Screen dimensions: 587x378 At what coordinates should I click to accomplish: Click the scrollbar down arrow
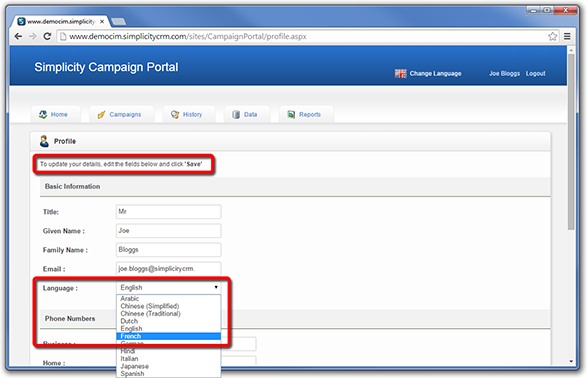[571, 361]
